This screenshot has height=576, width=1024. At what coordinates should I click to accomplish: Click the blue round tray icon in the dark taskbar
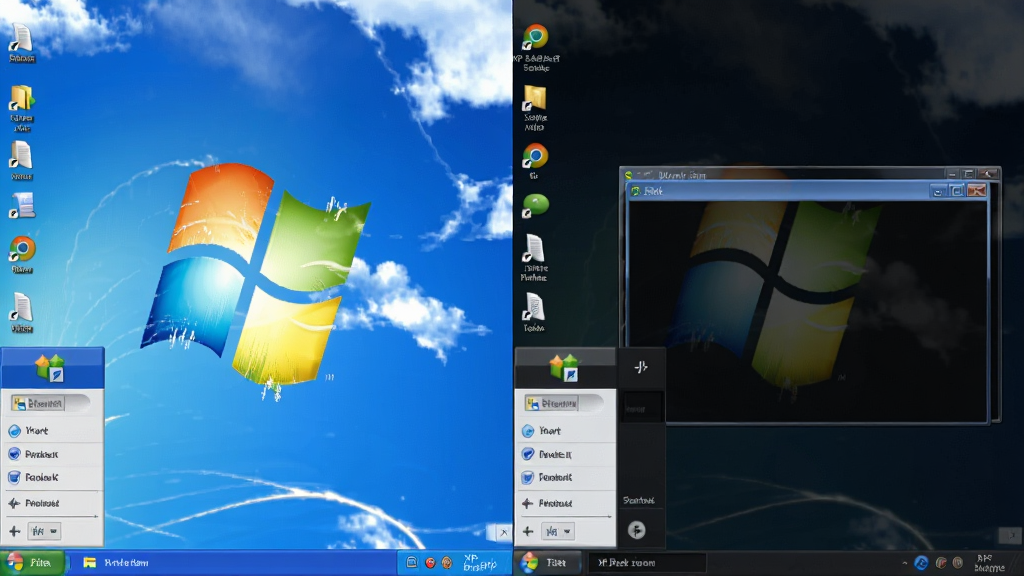pos(921,562)
